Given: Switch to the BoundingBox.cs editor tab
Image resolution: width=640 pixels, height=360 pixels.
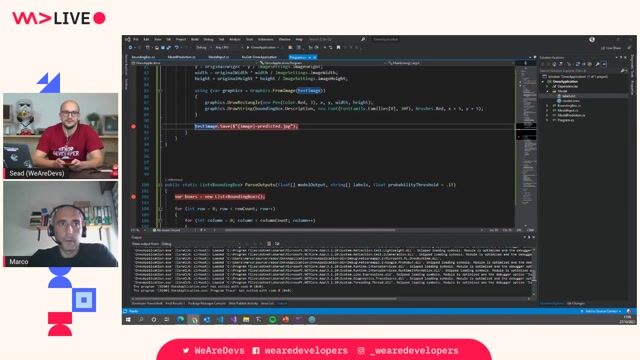Looking at the screenshot, I should click(143, 57).
